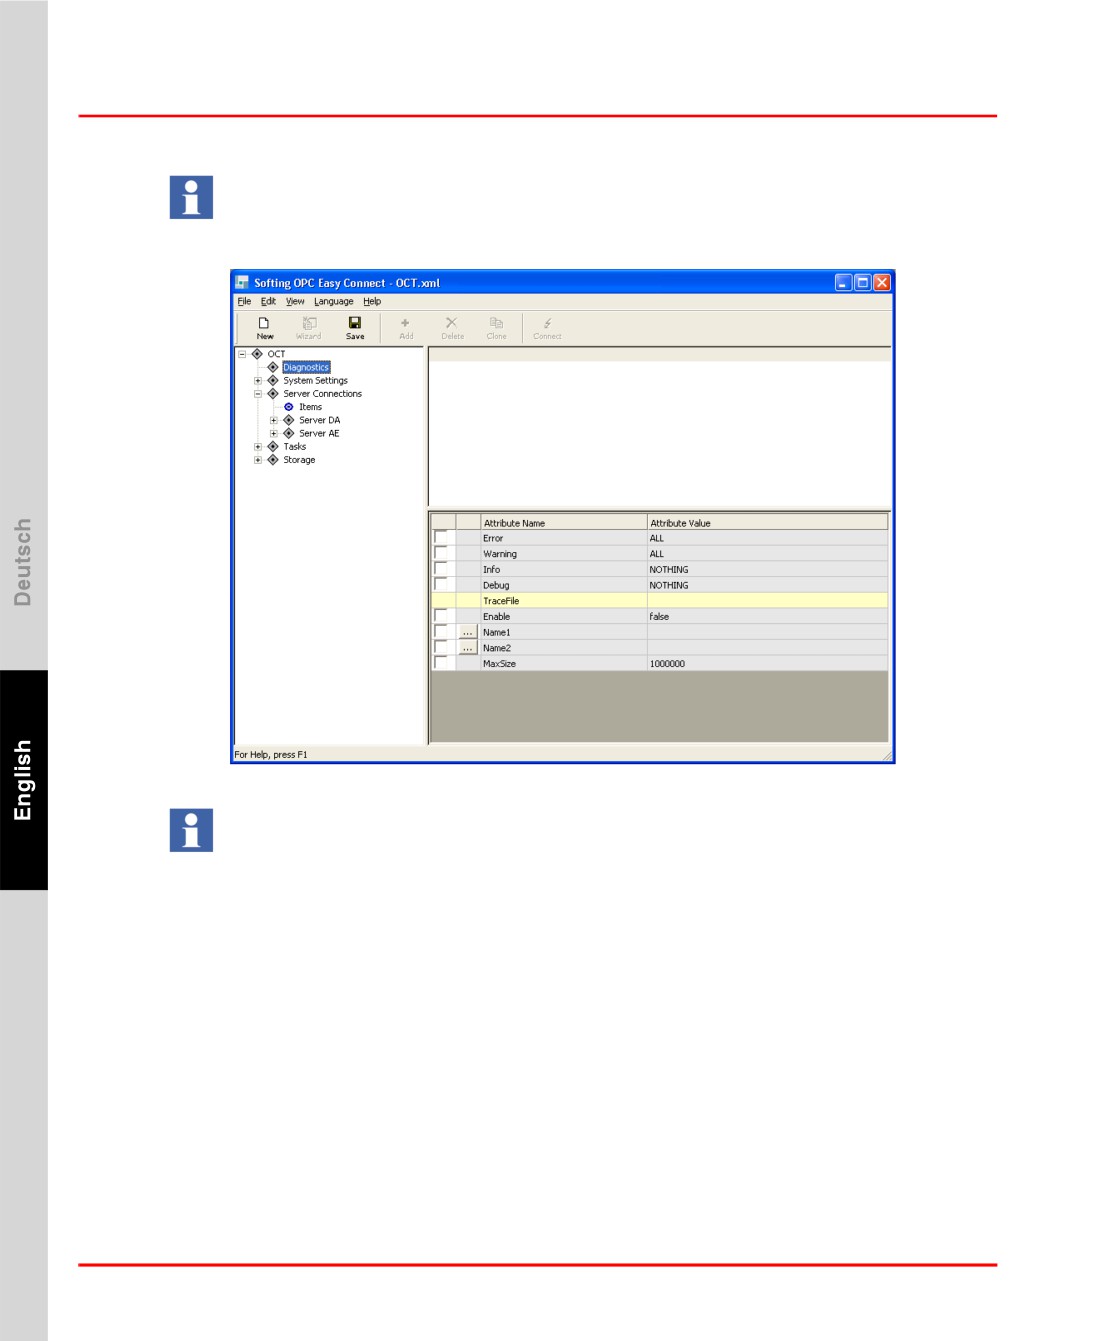Screen dimensions: 1104x1341
Task: Open the Edit menu
Action: [x=268, y=301]
